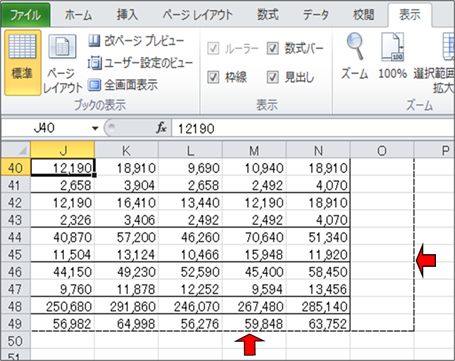
Task: Open the 数式 ribbon tab
Action: 267,15
